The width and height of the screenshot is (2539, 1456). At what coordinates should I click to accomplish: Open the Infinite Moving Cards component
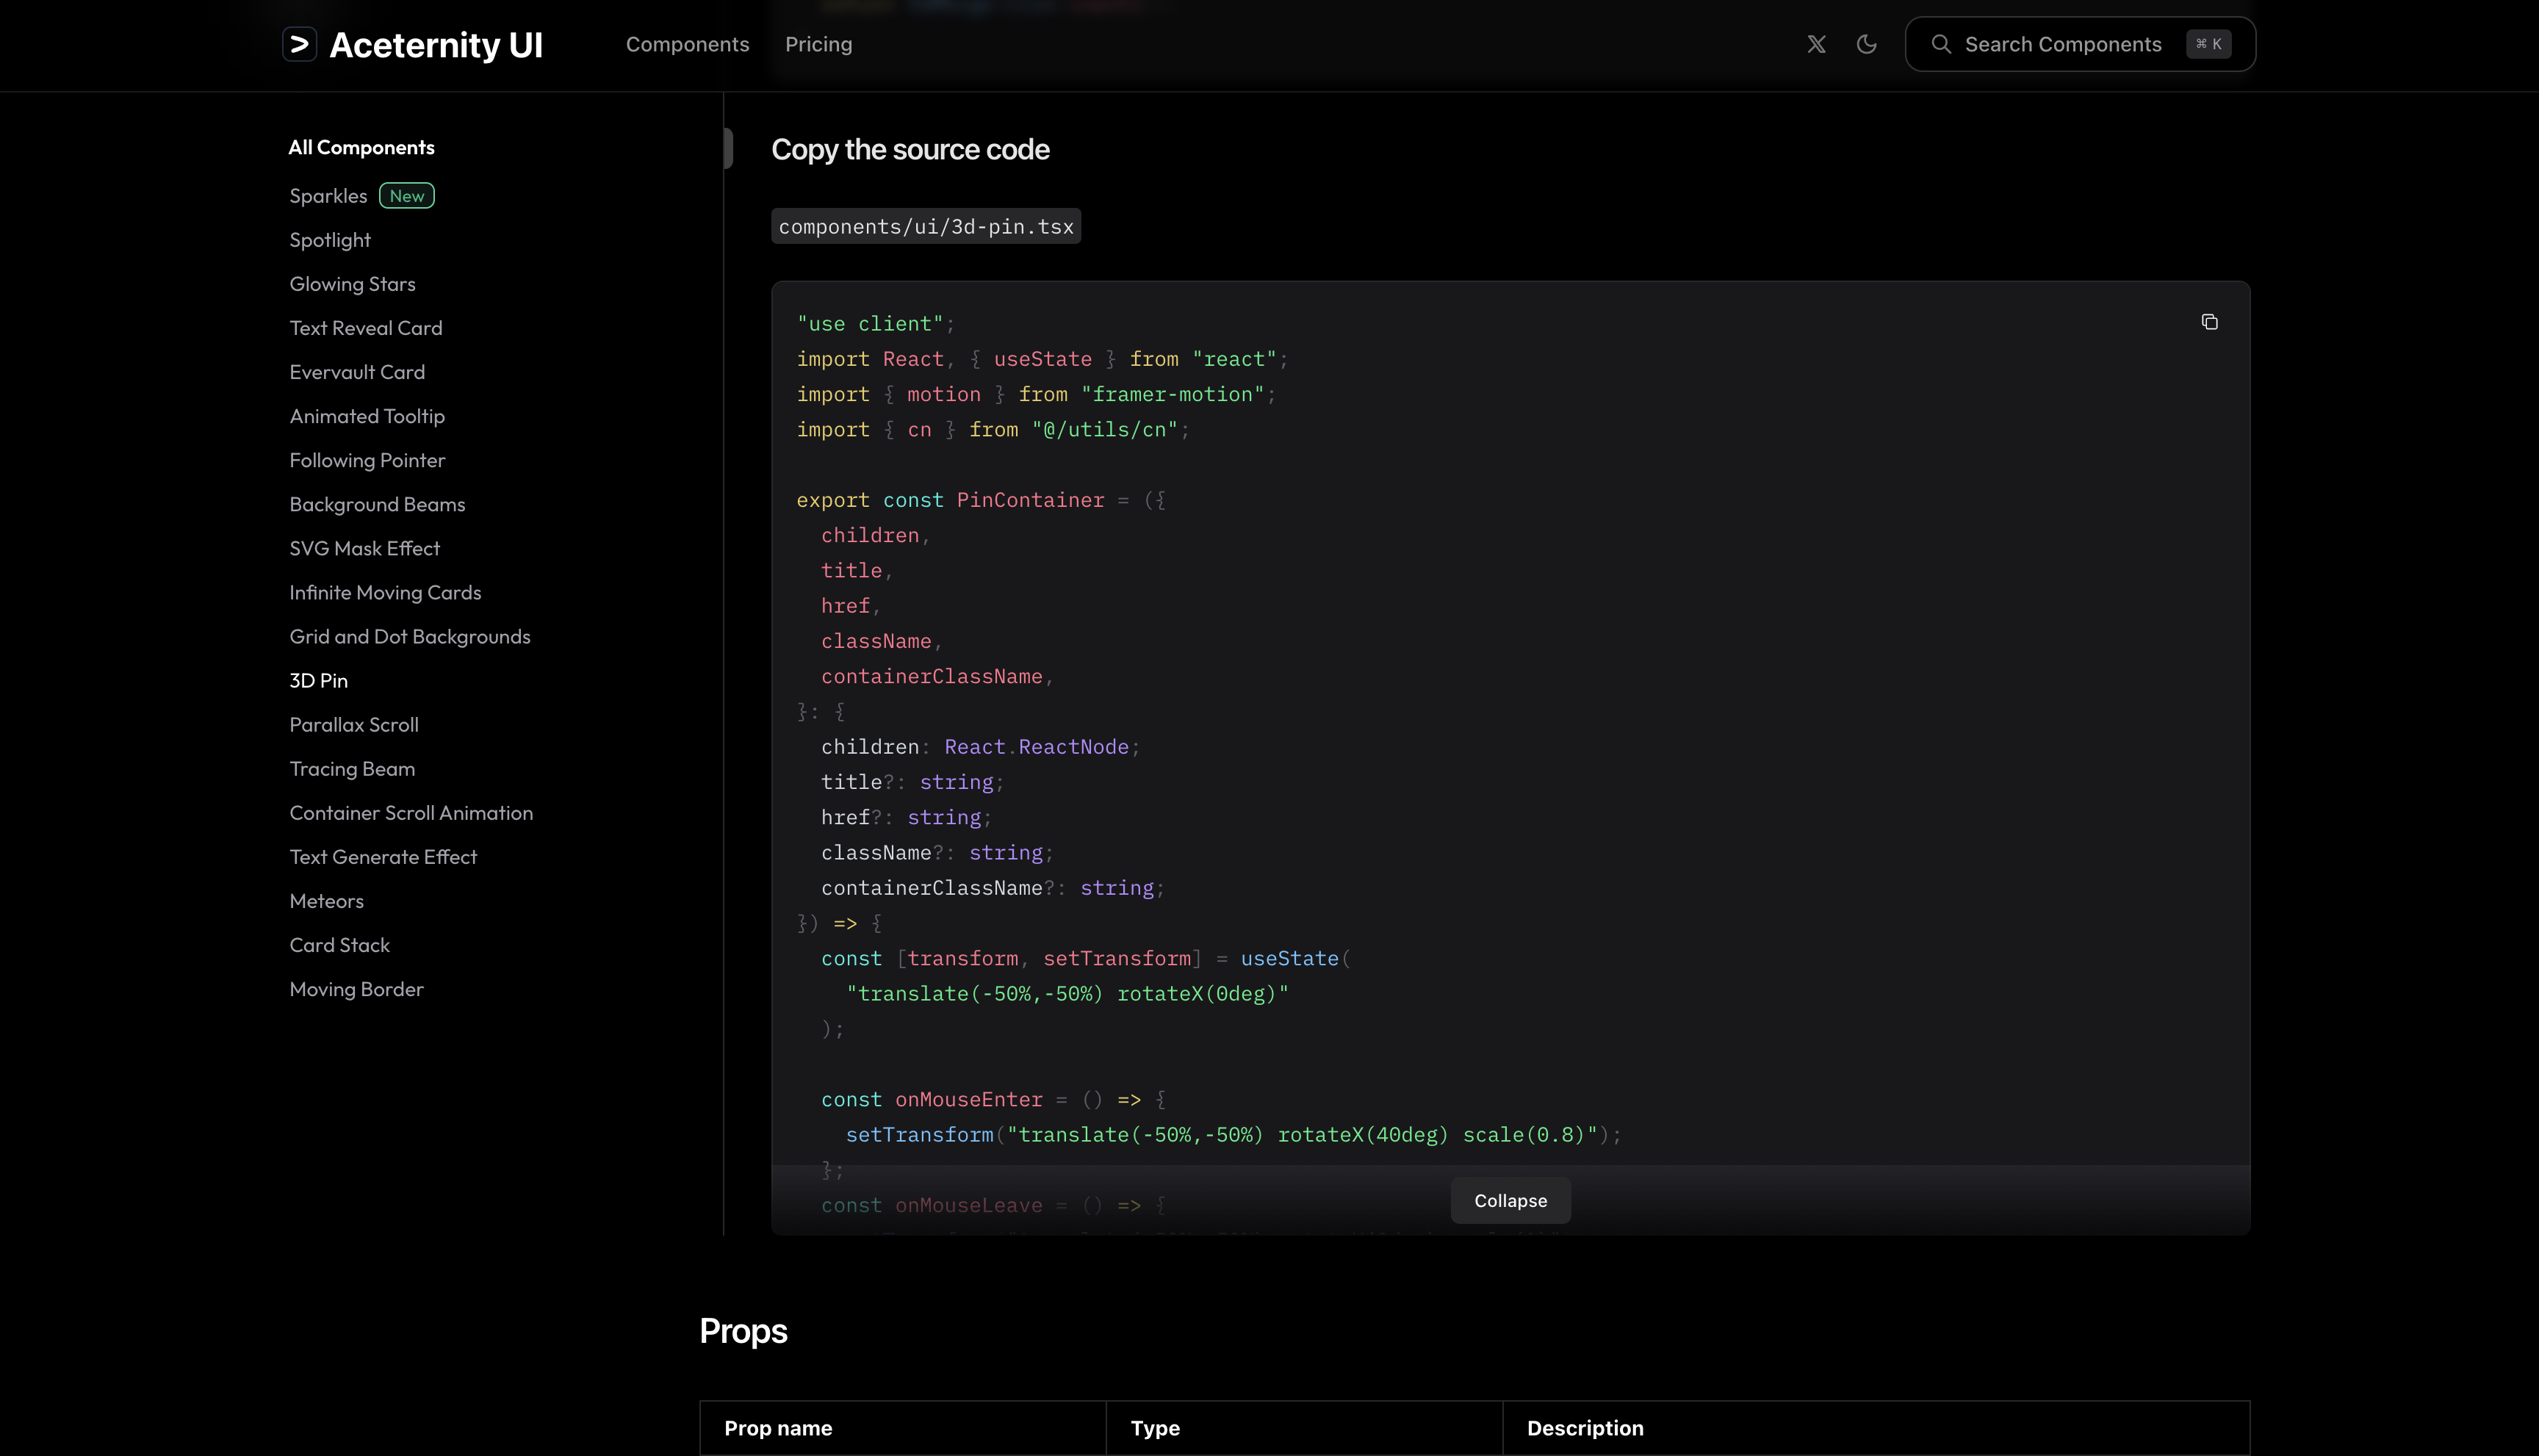click(x=385, y=592)
